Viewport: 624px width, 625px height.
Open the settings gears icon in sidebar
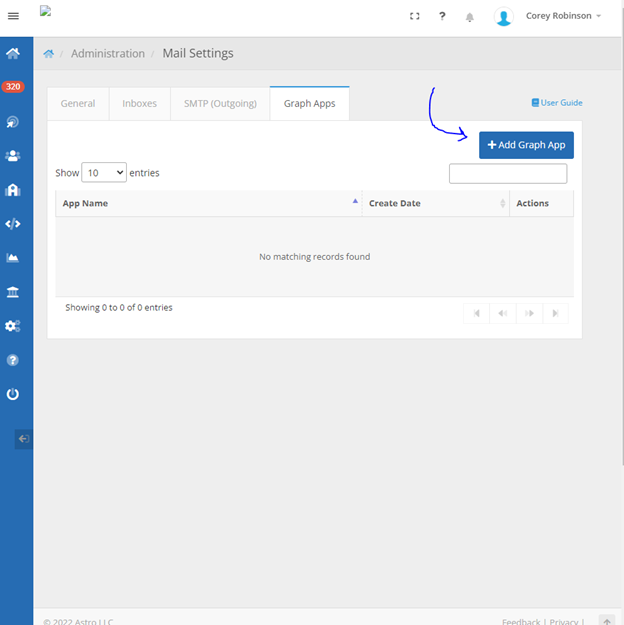(x=13, y=326)
